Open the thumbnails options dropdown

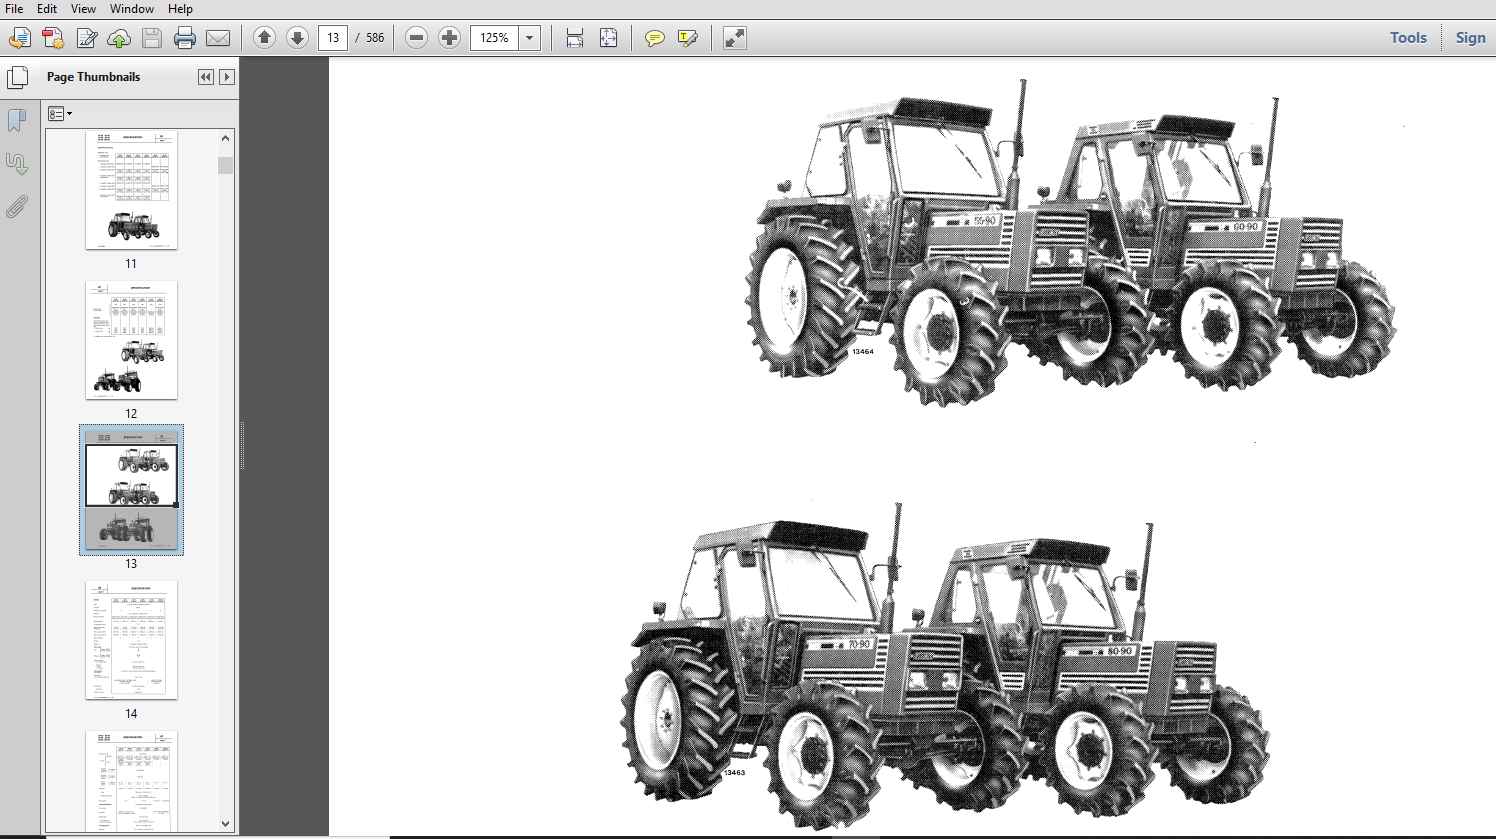click(60, 114)
